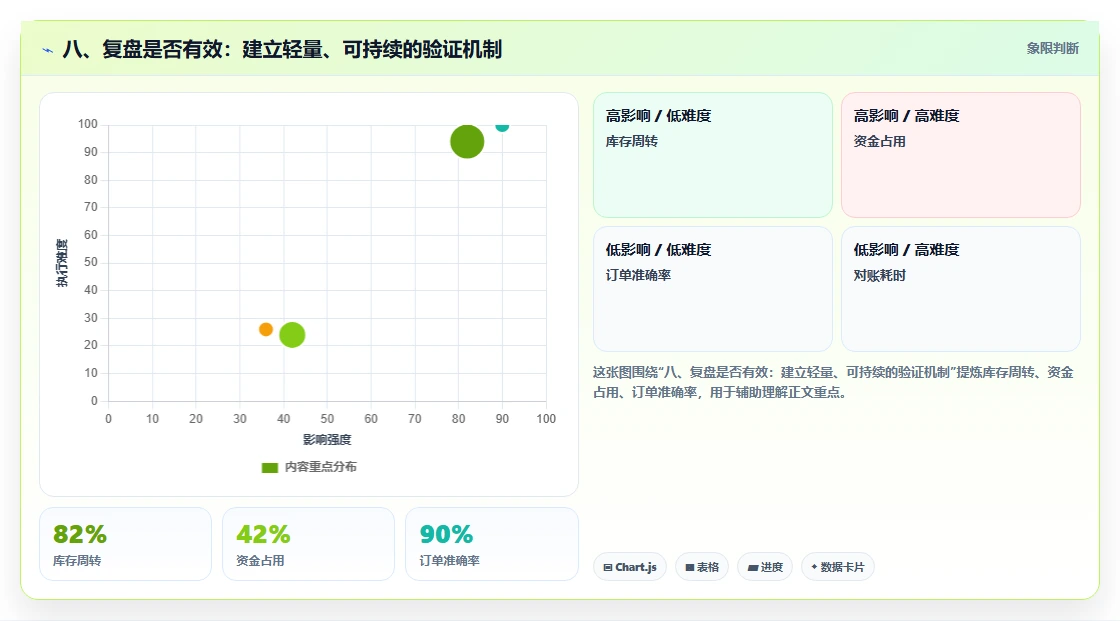The image size is (1120, 621).
Task: Click the large dark green bubble on the chart
Action: (x=467, y=141)
